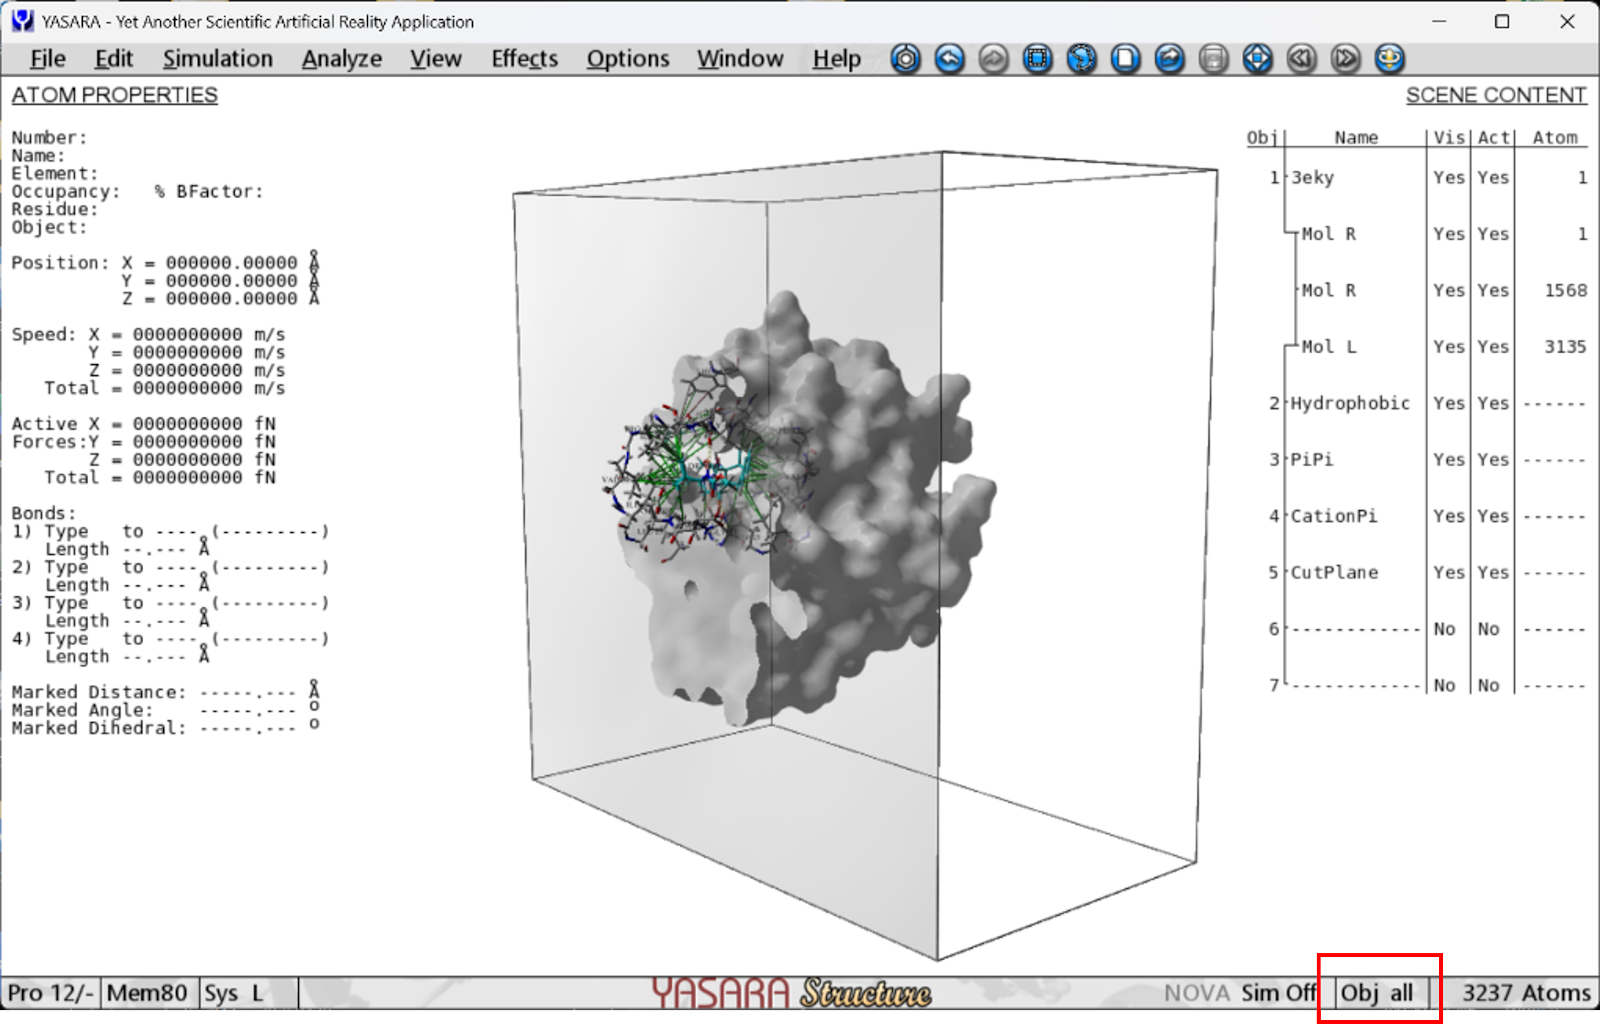Click the YASARA logo in title bar

[x=22, y=21]
